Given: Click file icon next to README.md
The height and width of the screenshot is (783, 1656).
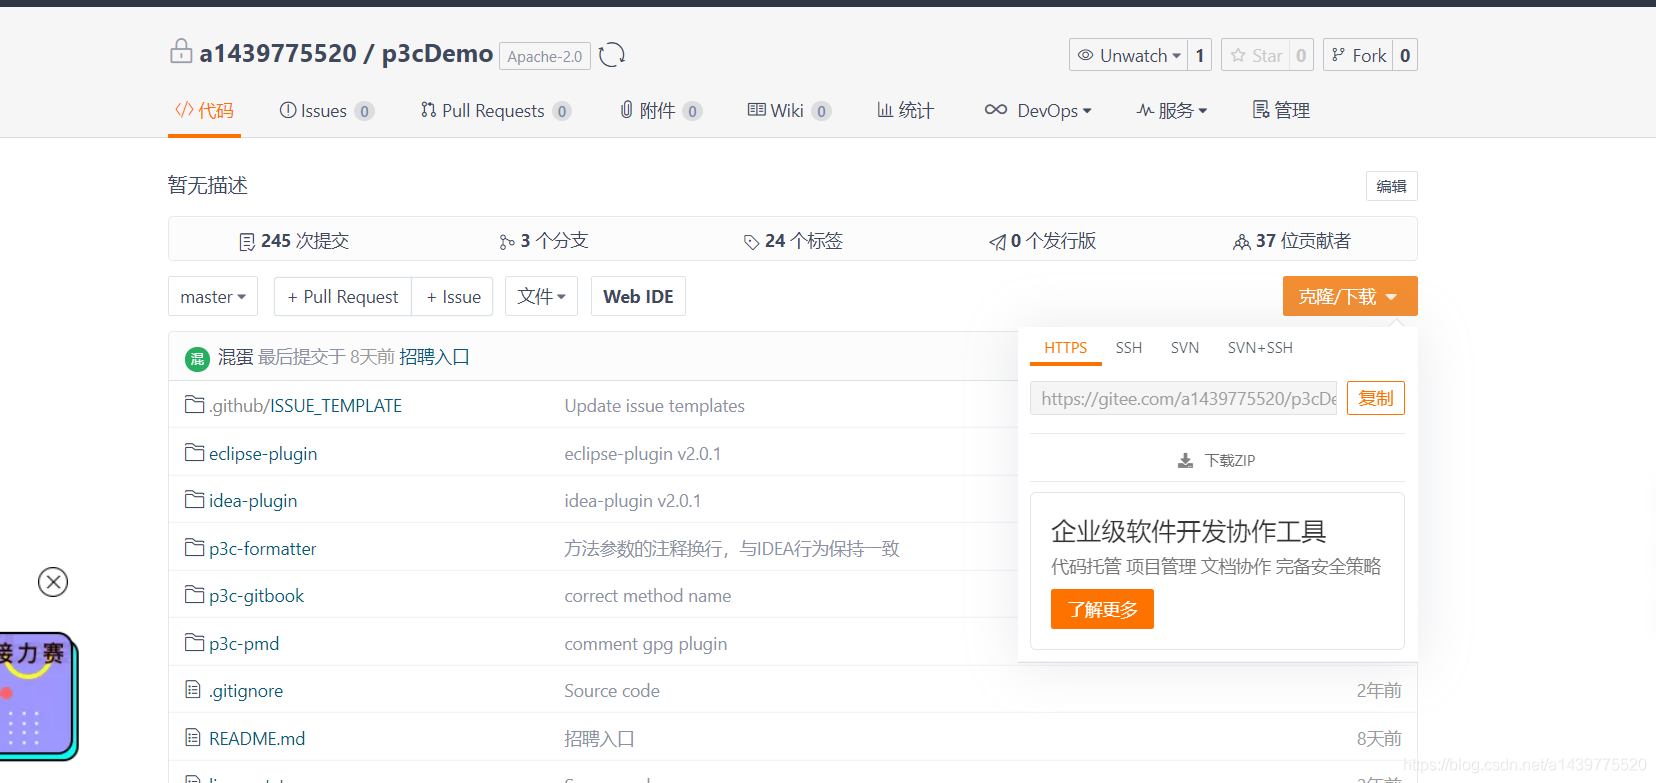Looking at the screenshot, I should click(x=193, y=738).
